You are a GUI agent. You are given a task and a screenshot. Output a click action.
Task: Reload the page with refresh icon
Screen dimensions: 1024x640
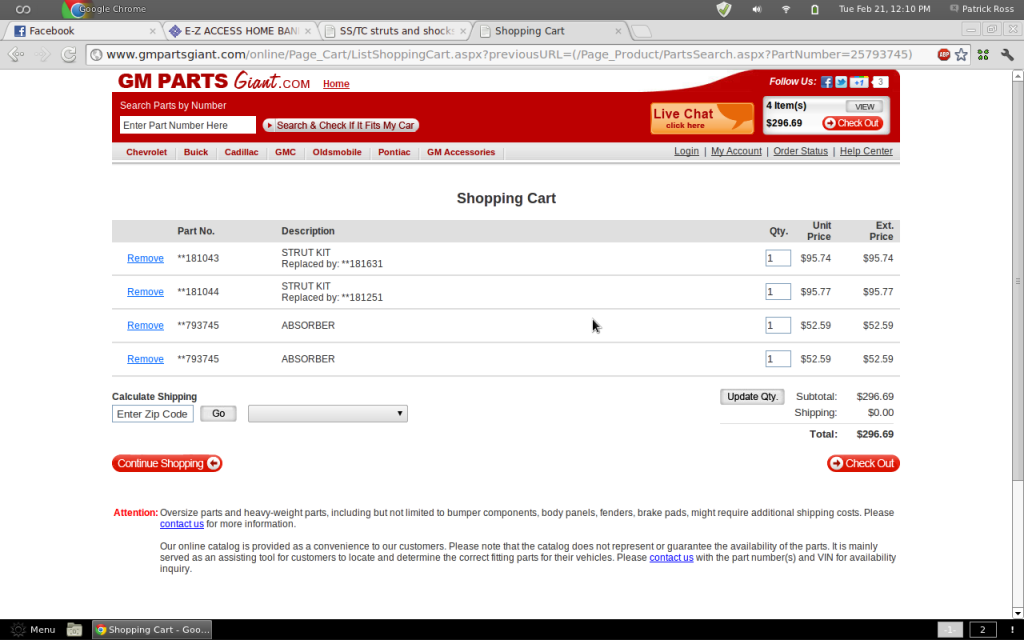tap(69, 54)
